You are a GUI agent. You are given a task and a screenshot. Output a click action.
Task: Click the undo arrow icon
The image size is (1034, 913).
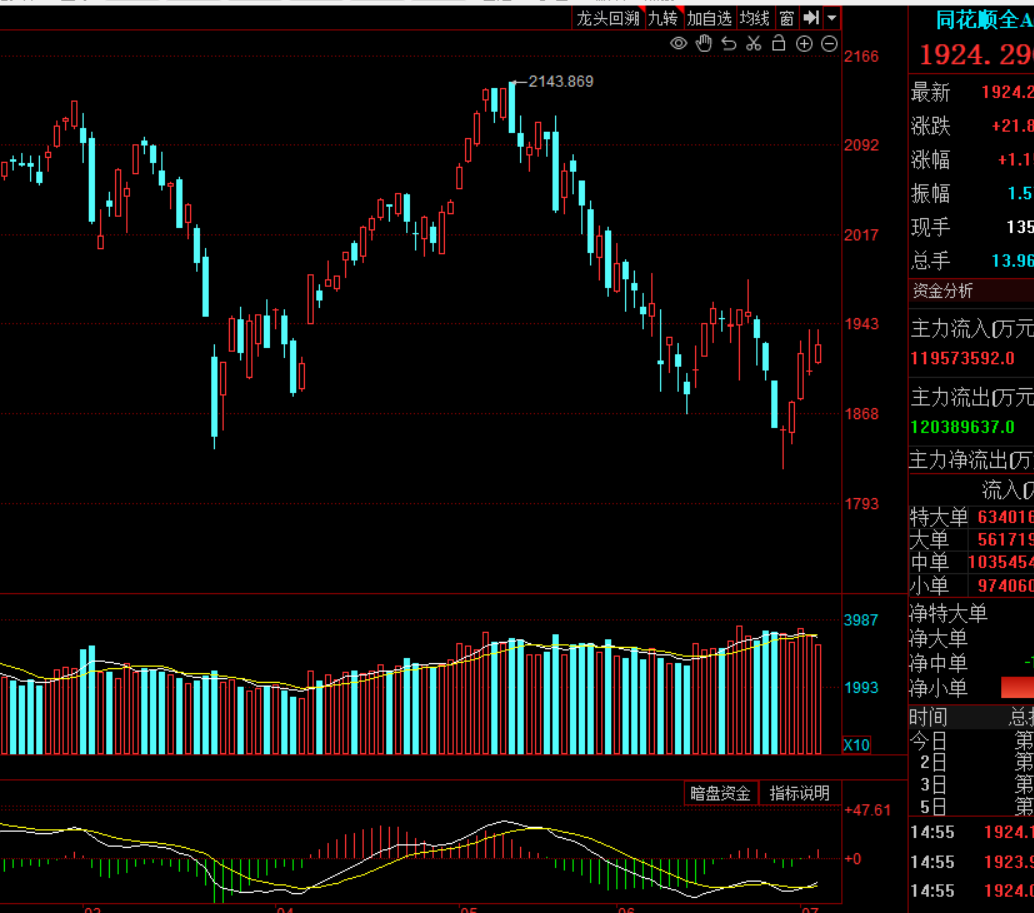729,44
